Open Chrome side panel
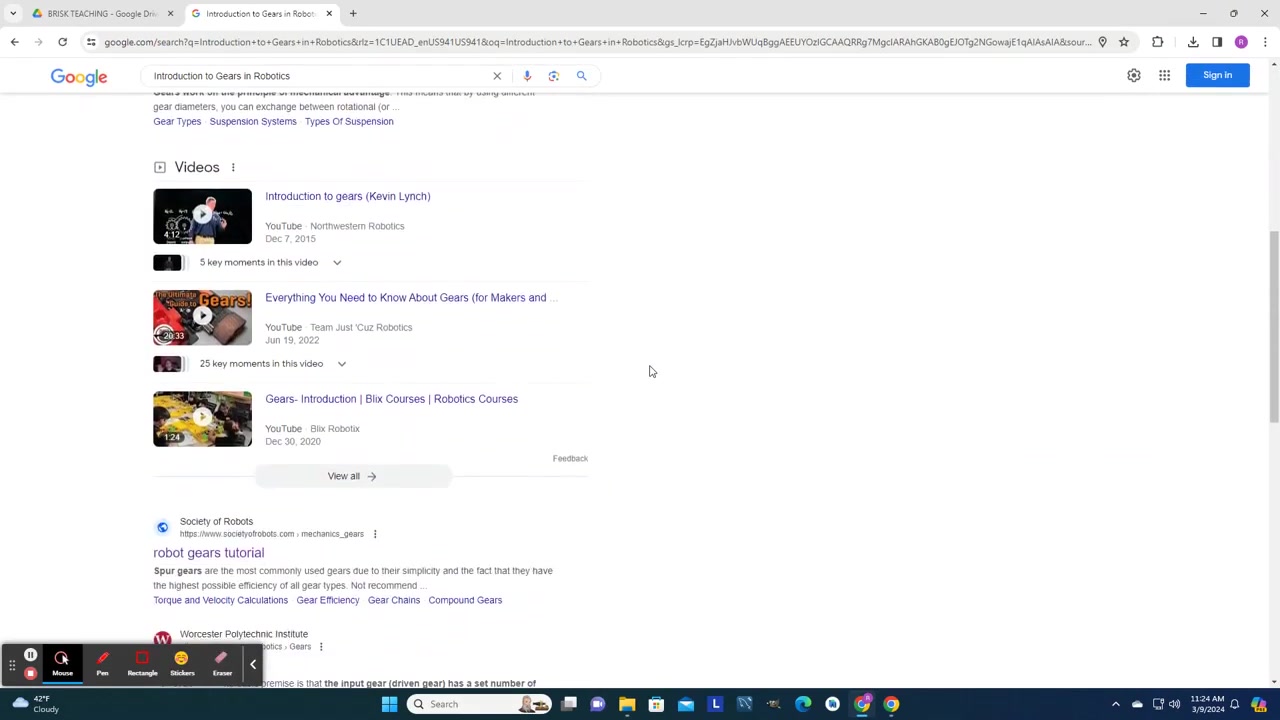1280x720 pixels. click(1217, 42)
